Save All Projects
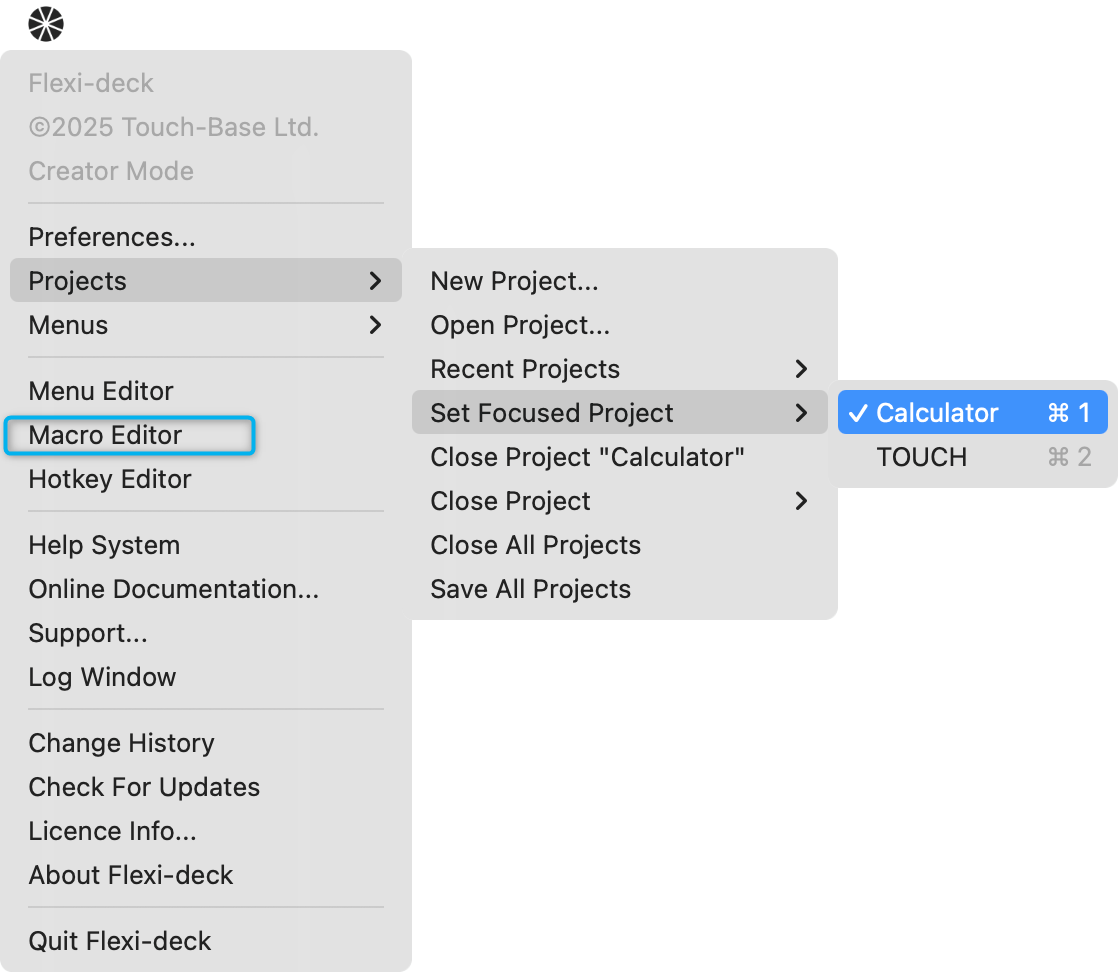1118x972 pixels. click(531, 589)
